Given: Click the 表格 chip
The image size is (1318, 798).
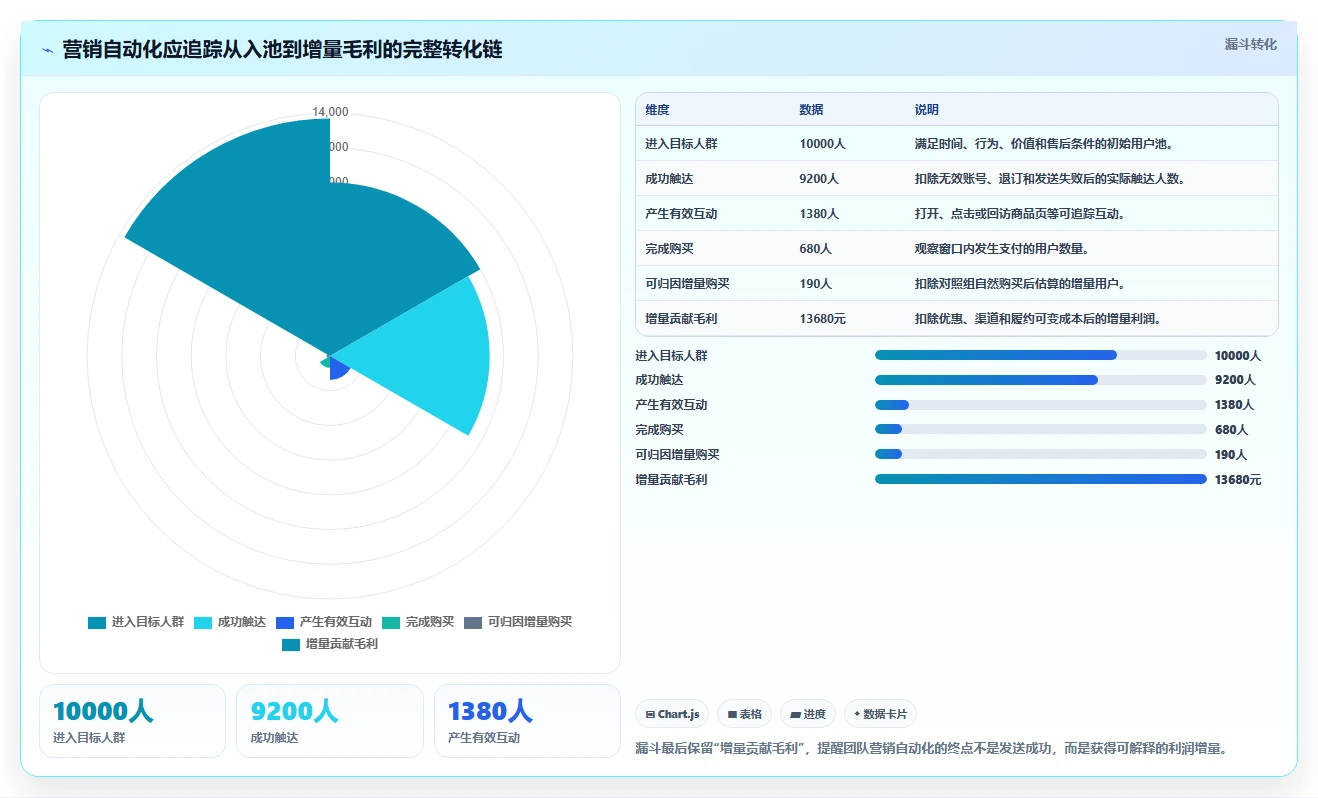Looking at the screenshot, I should coord(744,714).
